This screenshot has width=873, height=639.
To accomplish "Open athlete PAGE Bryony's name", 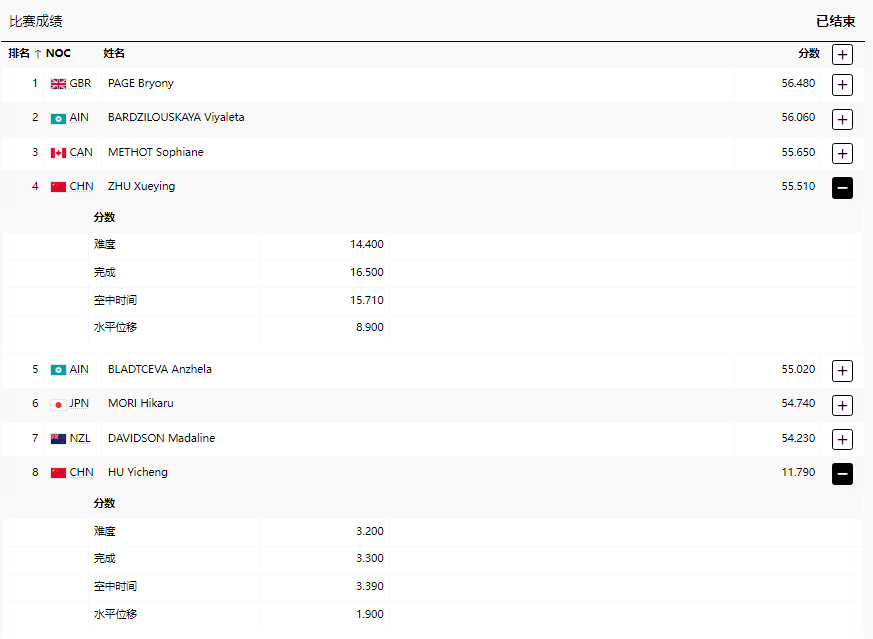I will coord(140,84).
